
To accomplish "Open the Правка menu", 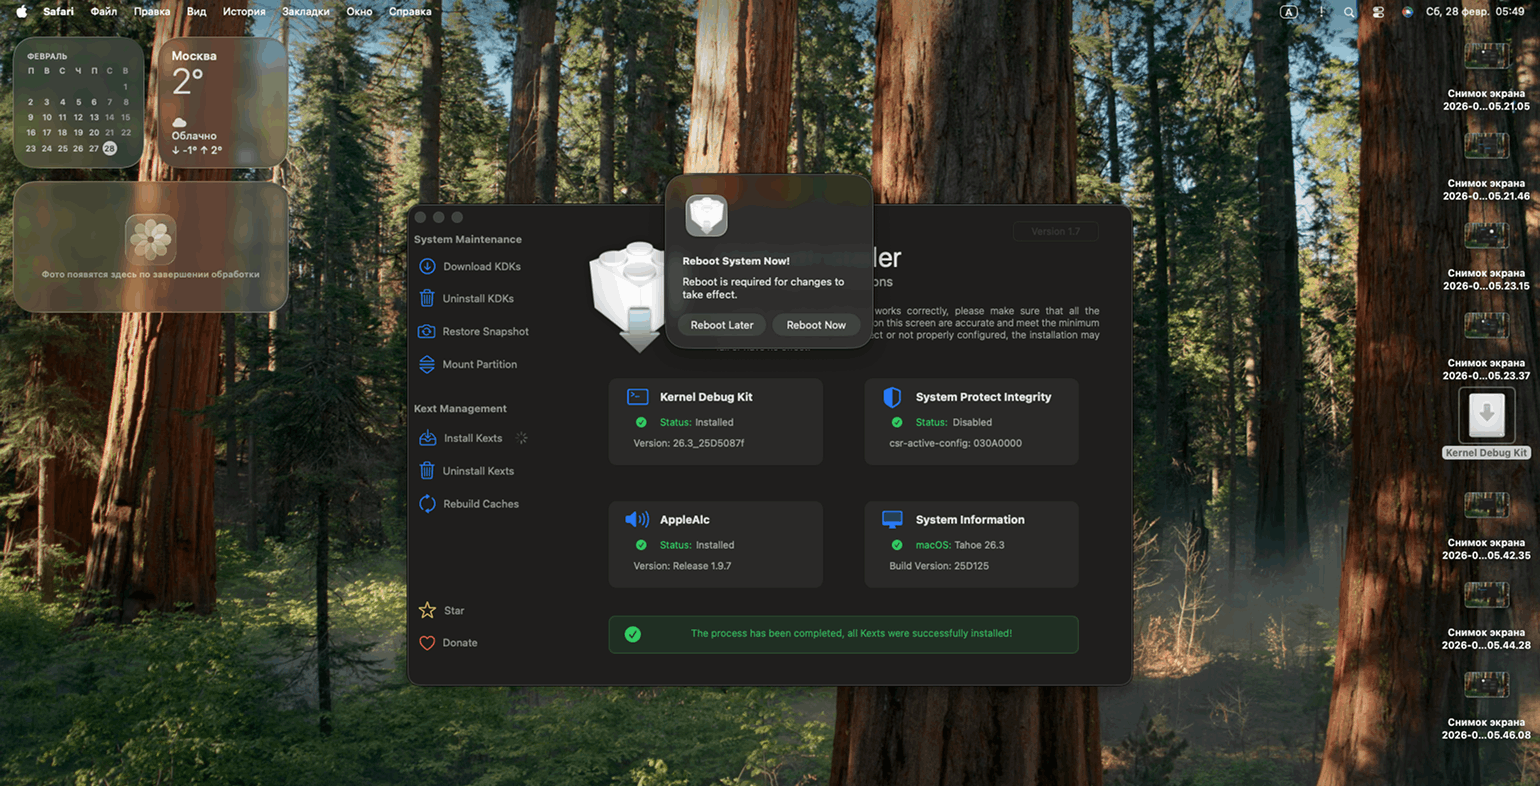I will click(152, 12).
